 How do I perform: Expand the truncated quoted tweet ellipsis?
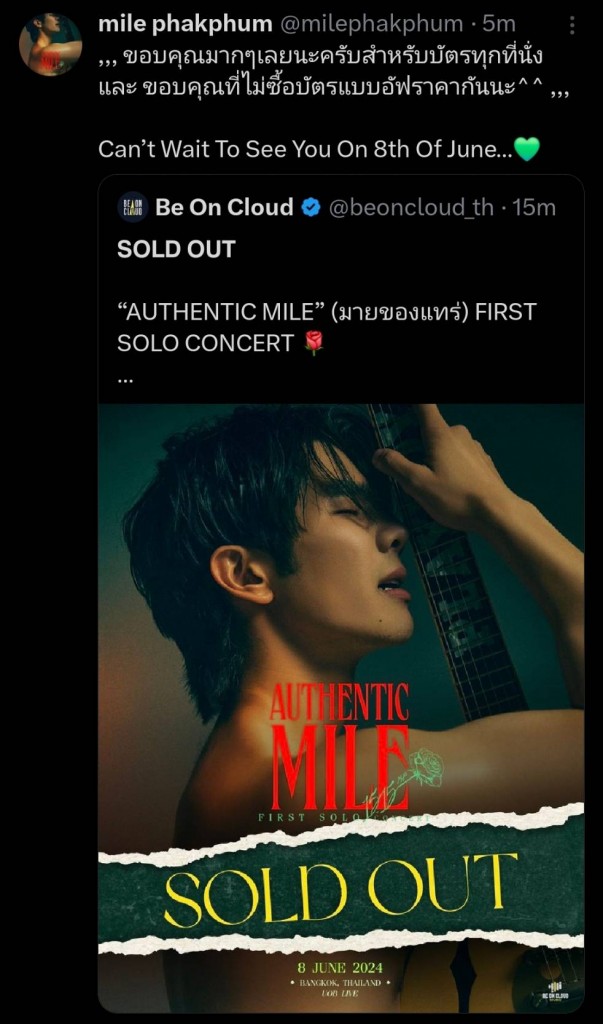[x=125, y=379]
